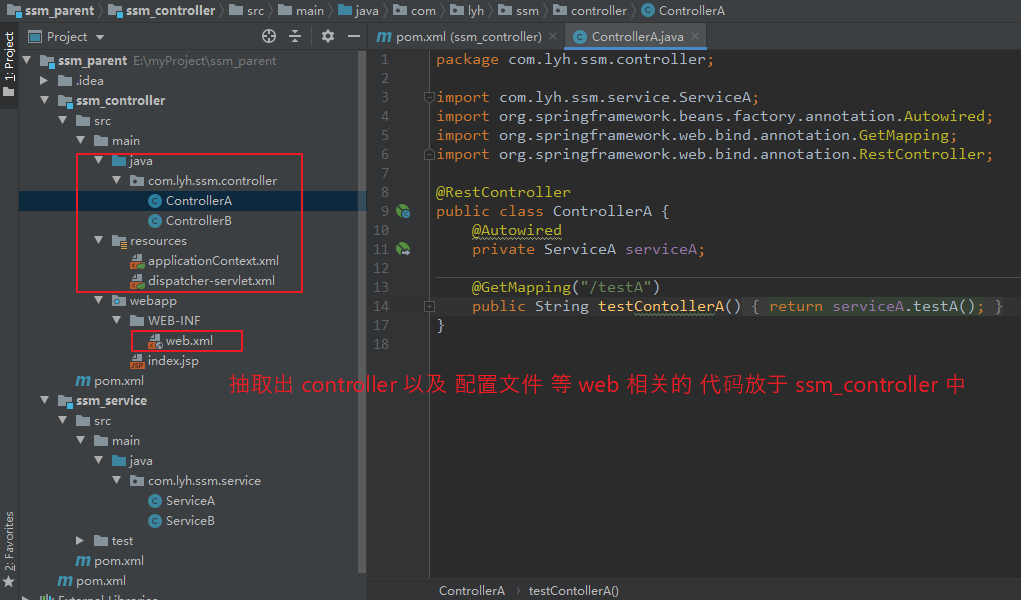Collapse the WEB-INF folder
1021x600 pixels.
pos(117,320)
